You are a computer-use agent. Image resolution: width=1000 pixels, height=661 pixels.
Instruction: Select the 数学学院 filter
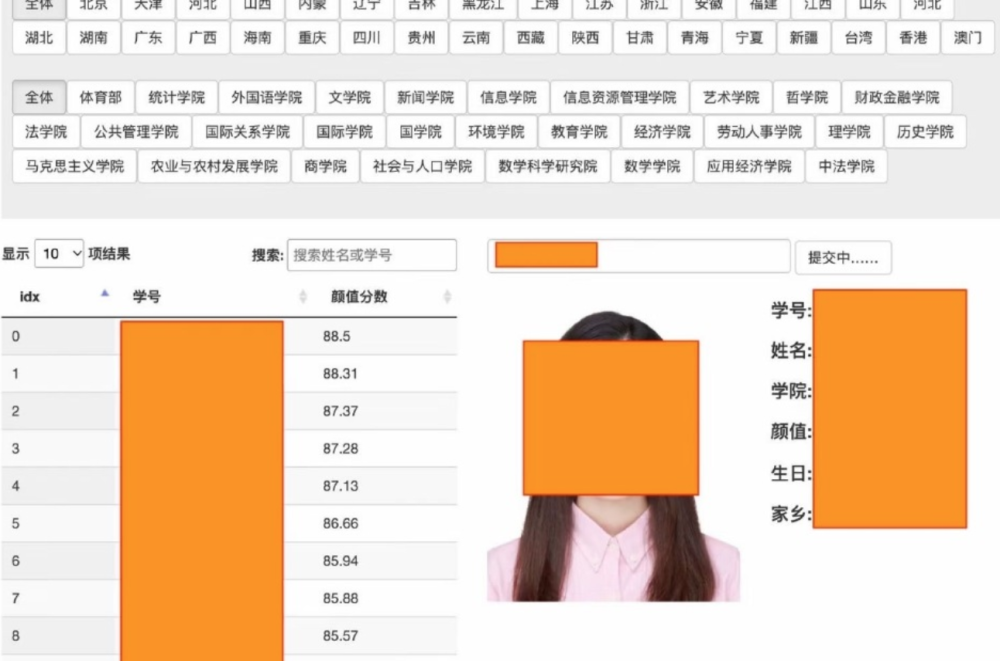(651, 166)
